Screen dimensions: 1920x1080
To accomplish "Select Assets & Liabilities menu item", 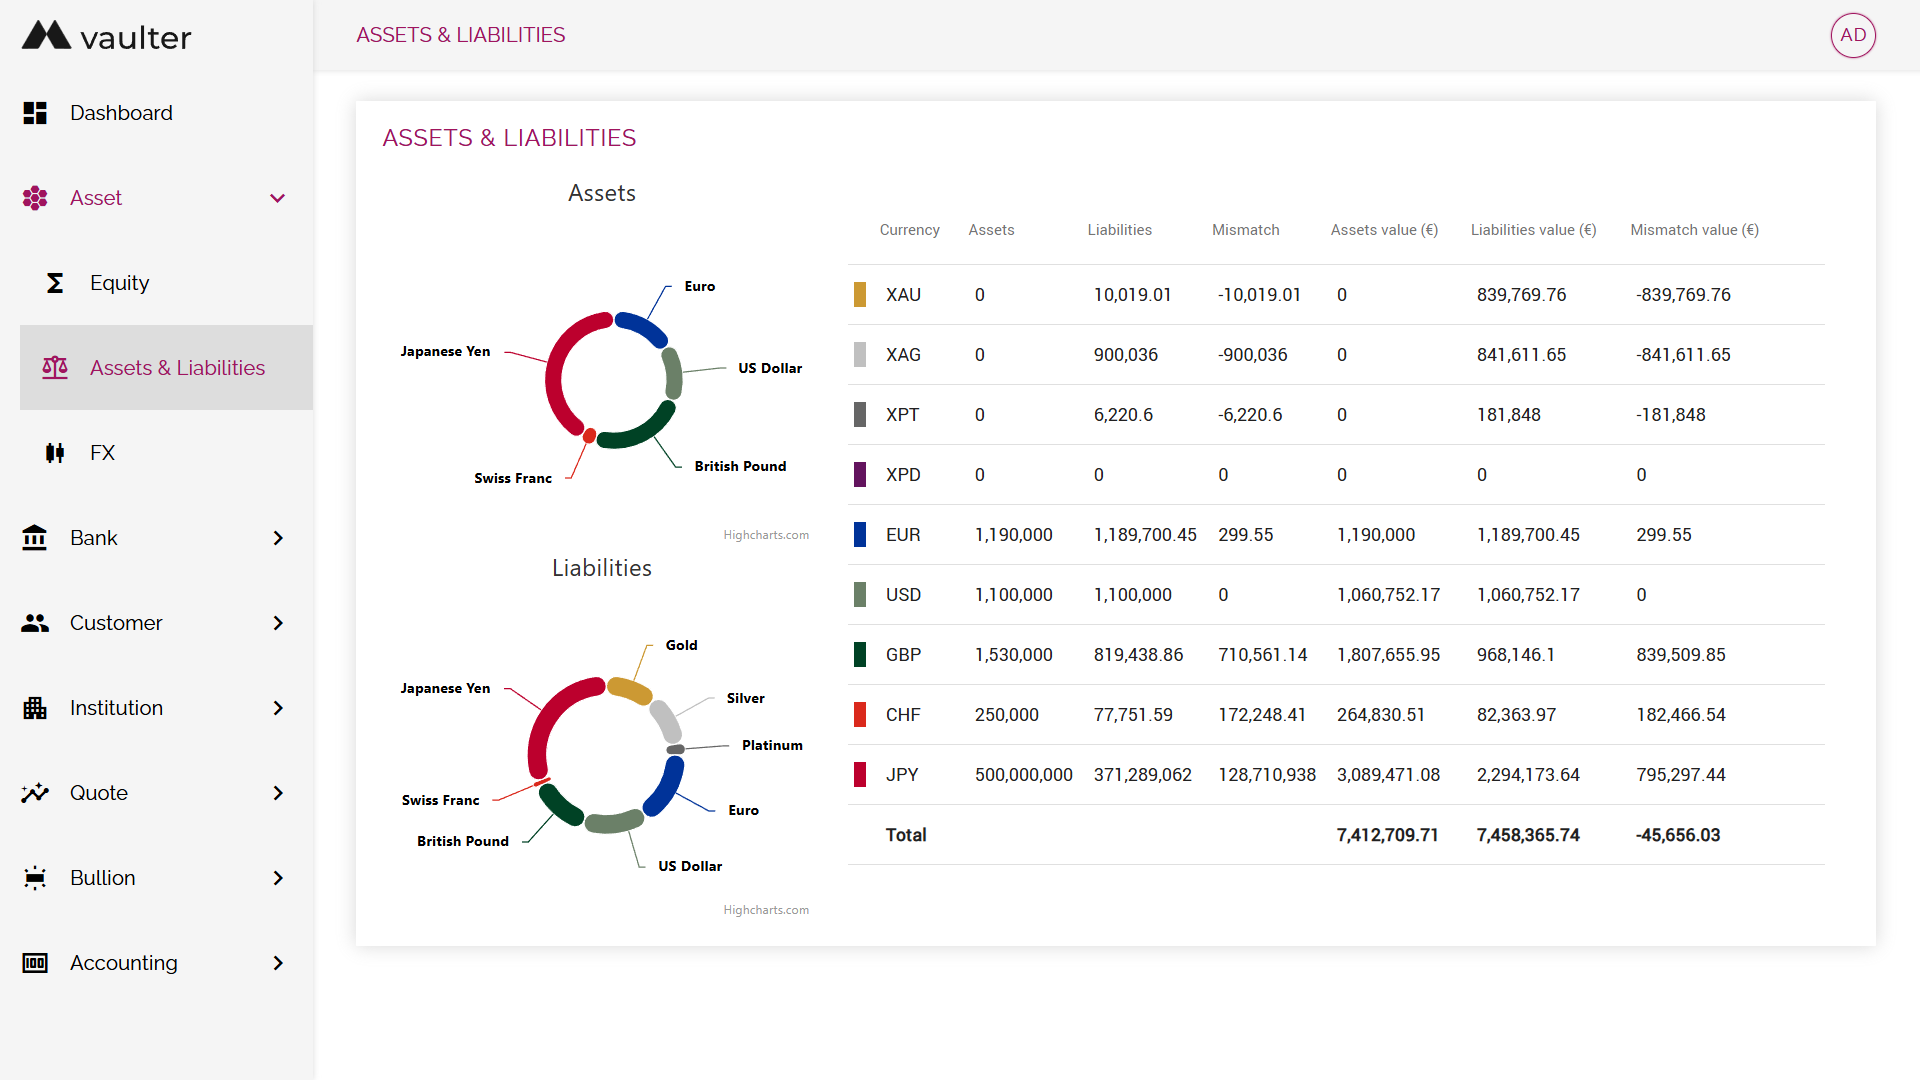I will click(166, 367).
